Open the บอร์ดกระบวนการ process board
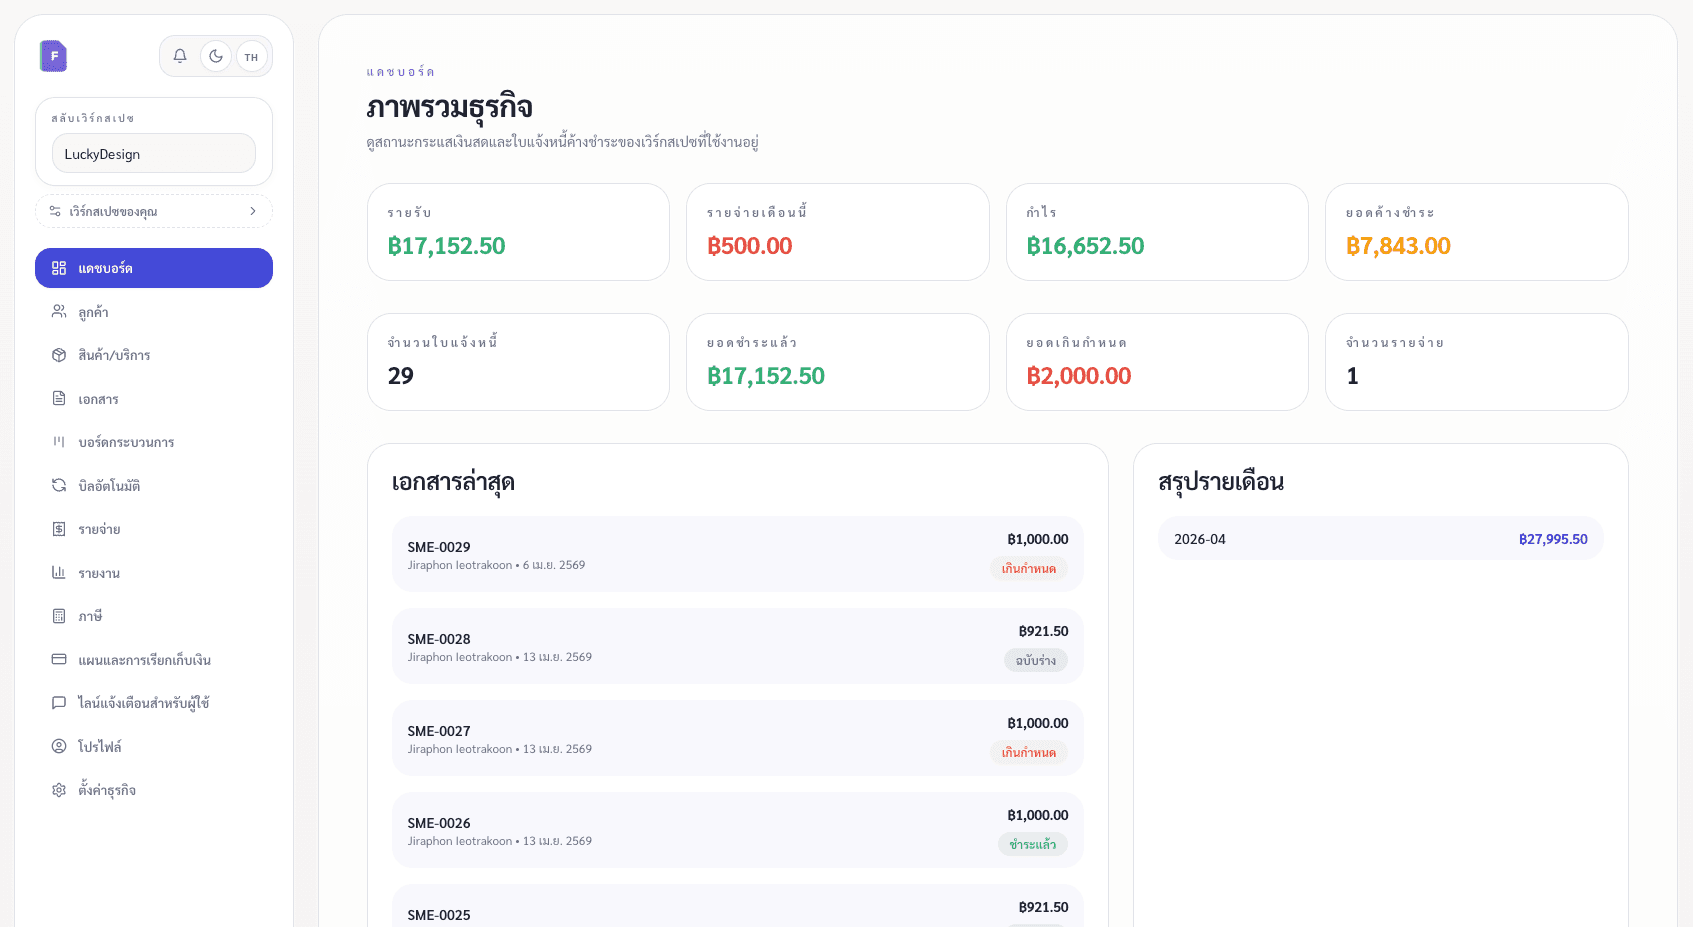The height and width of the screenshot is (927, 1693). (x=124, y=442)
